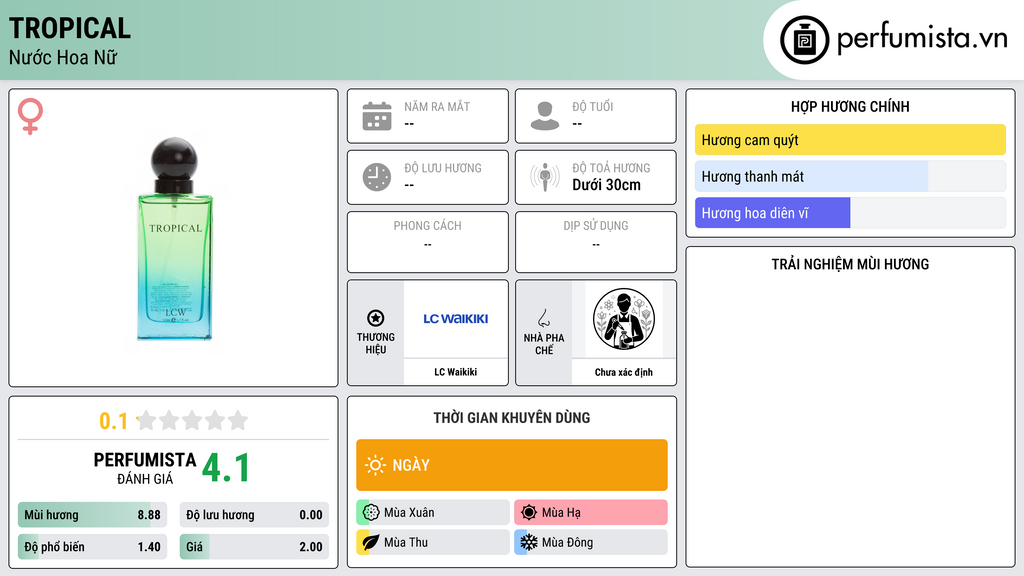Screen dimensions: 1024x576
Task: Click the Chưa xác định perfumer illustration
Action: (x=624, y=319)
